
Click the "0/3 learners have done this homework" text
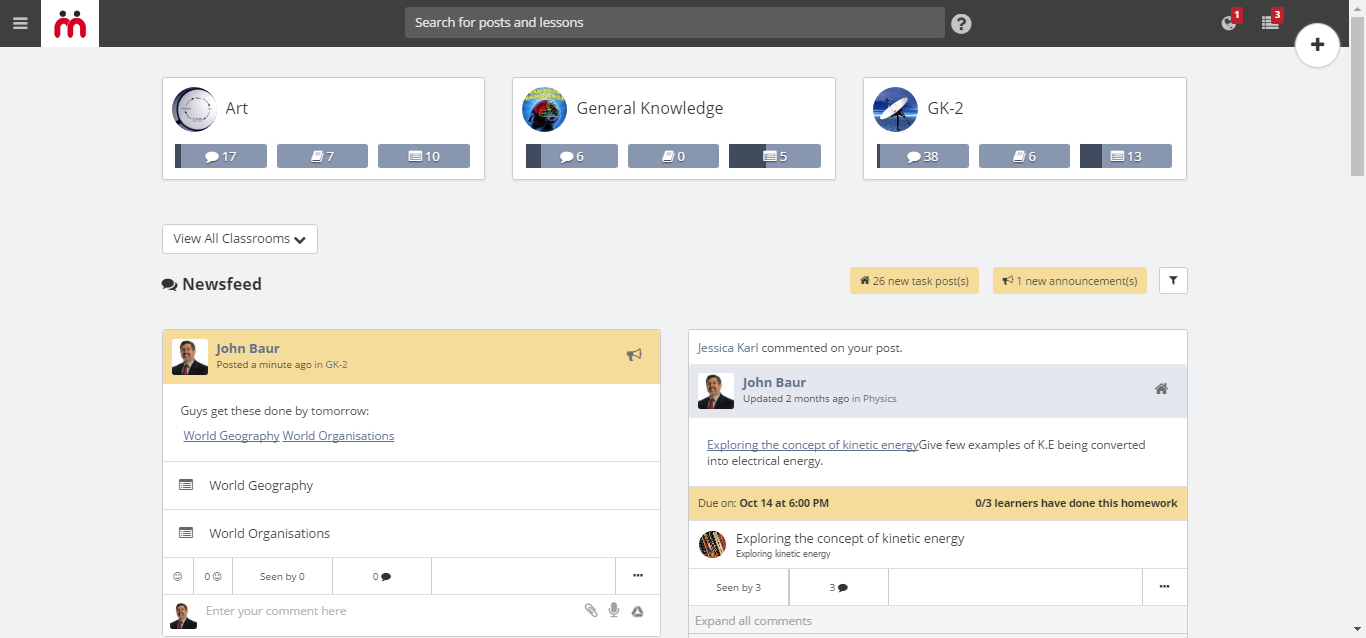1076,504
